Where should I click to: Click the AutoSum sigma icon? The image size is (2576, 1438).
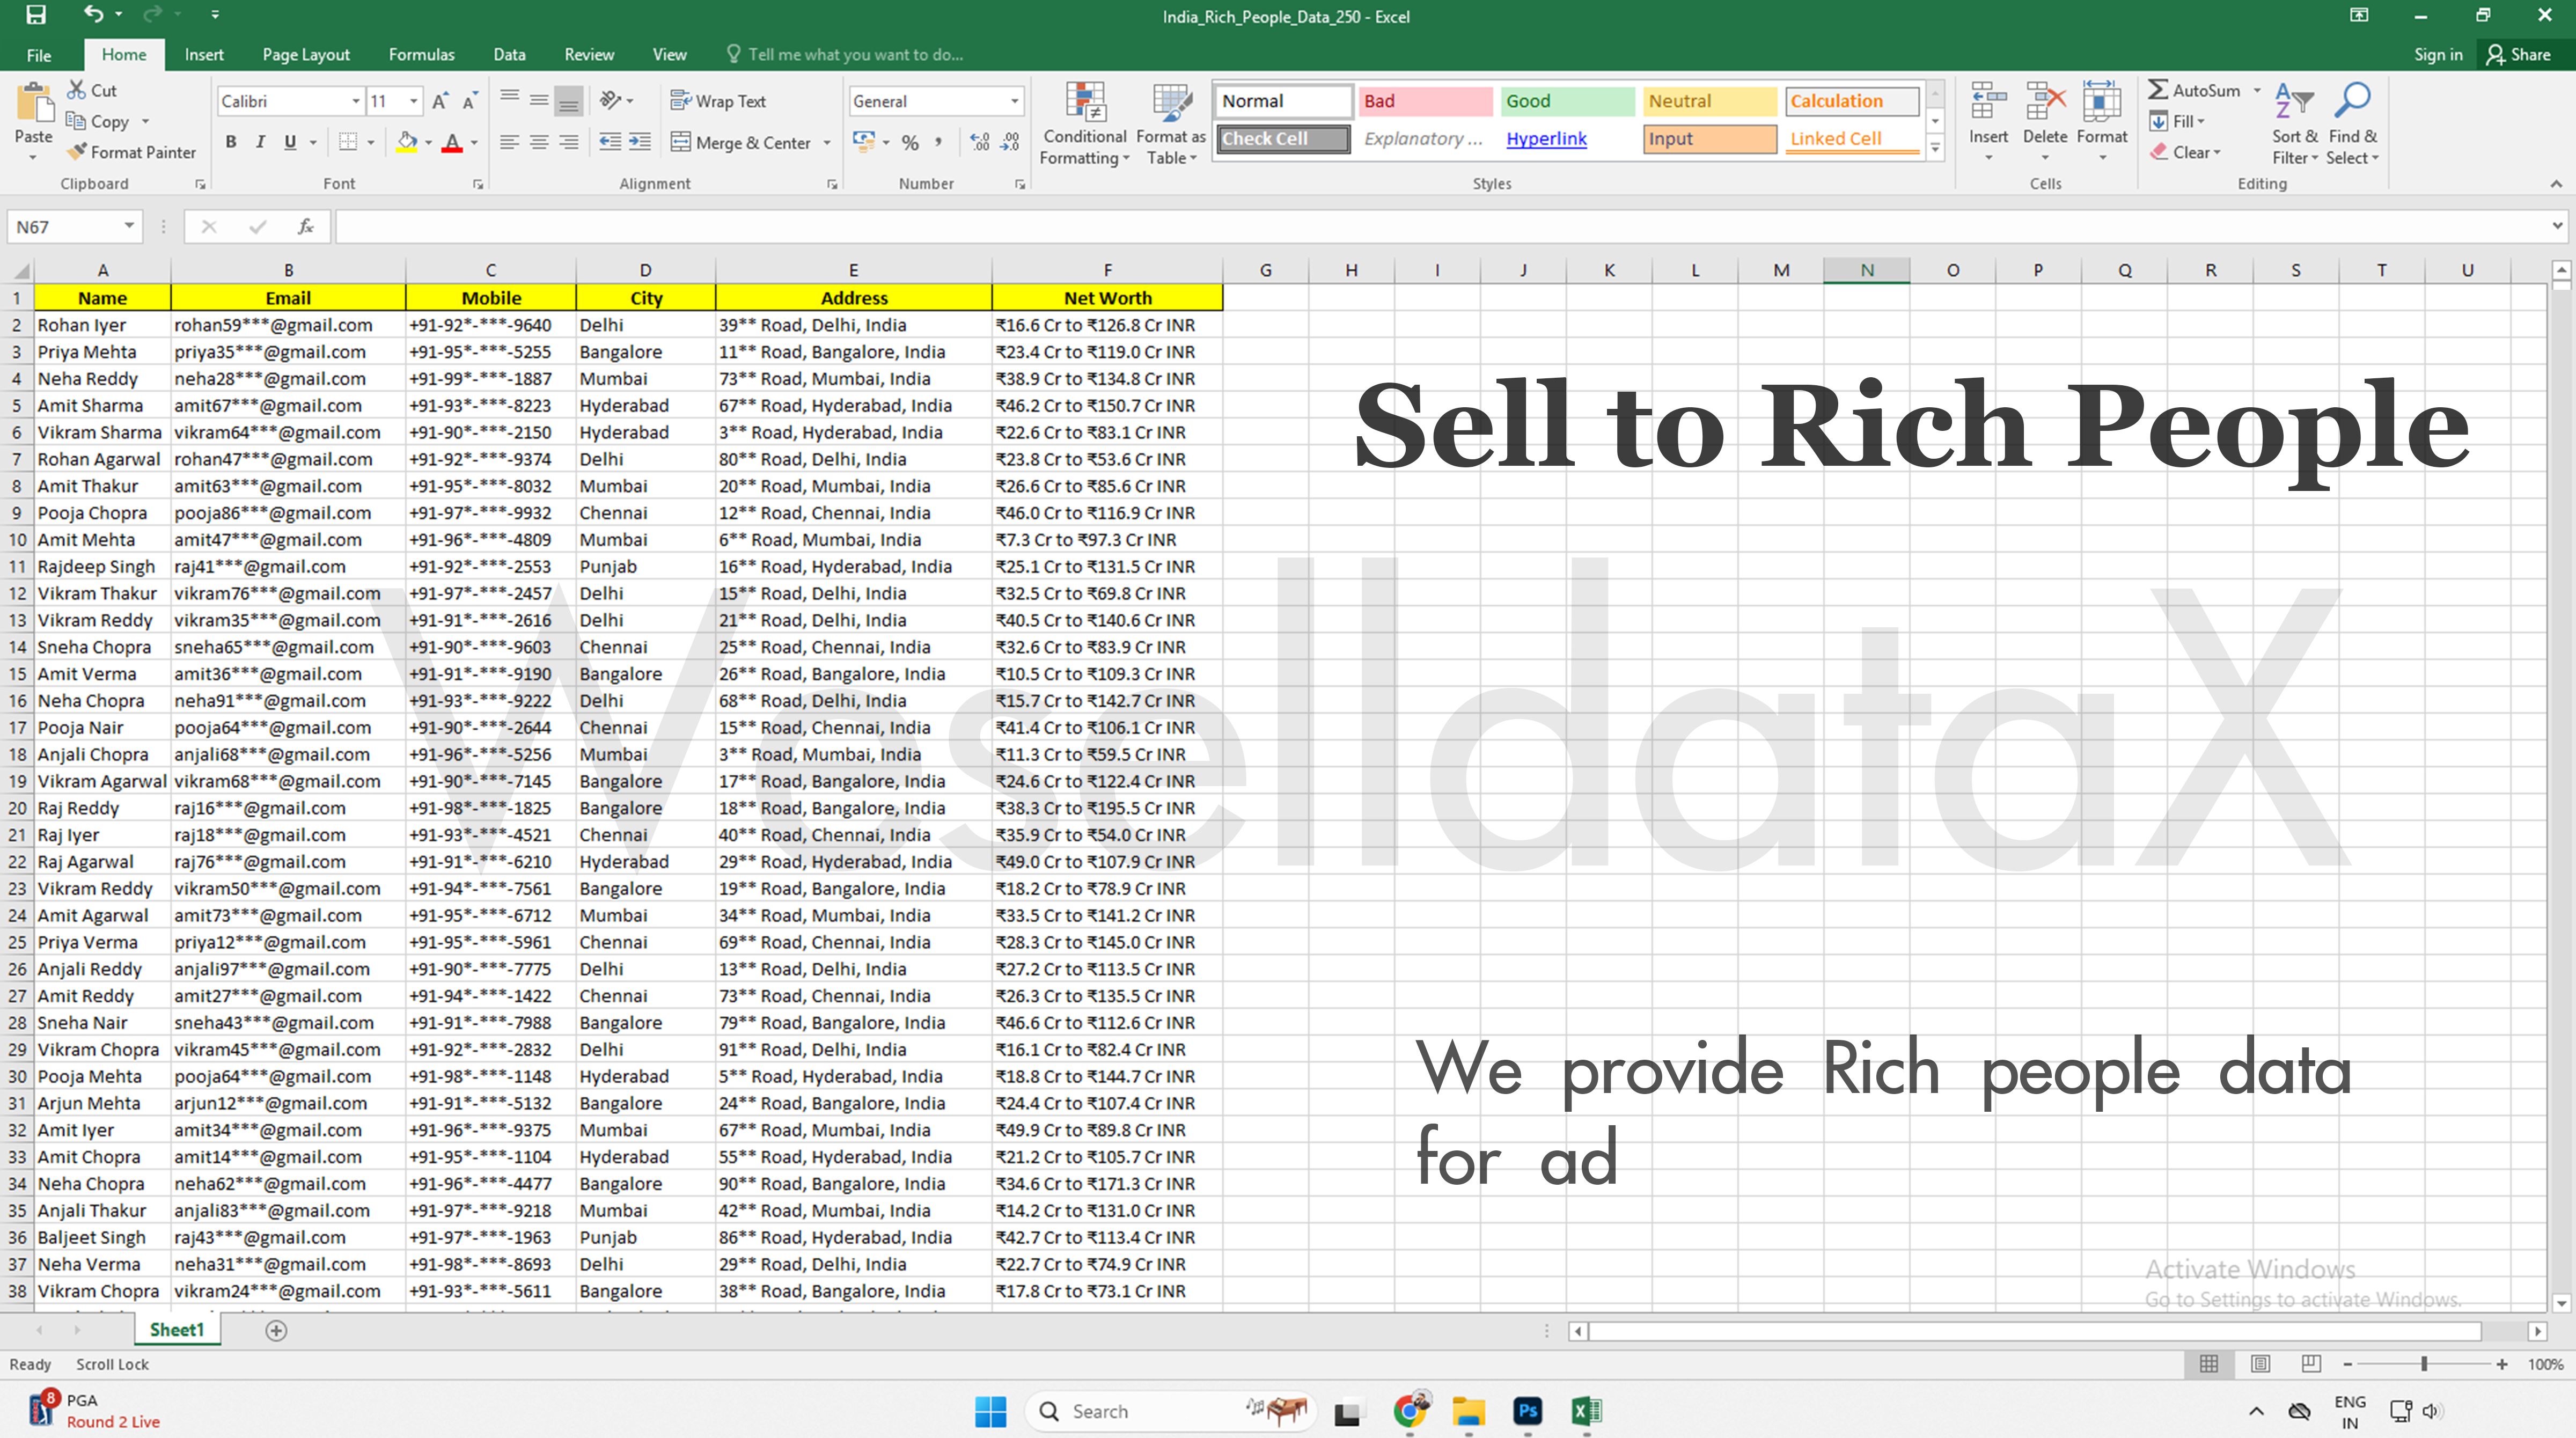tap(2158, 90)
